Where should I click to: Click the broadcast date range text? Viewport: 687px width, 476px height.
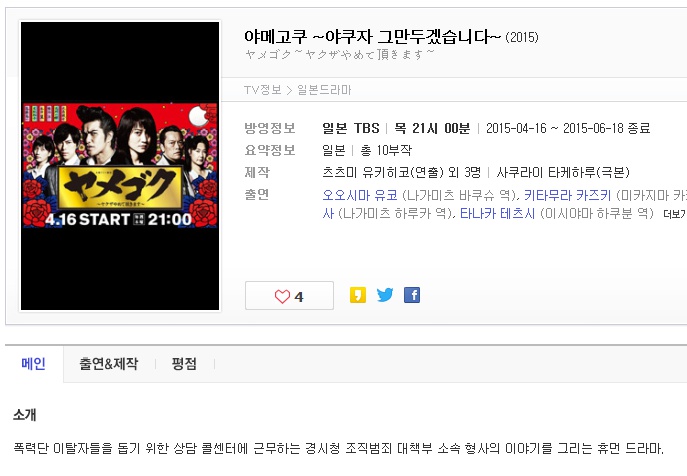568,128
